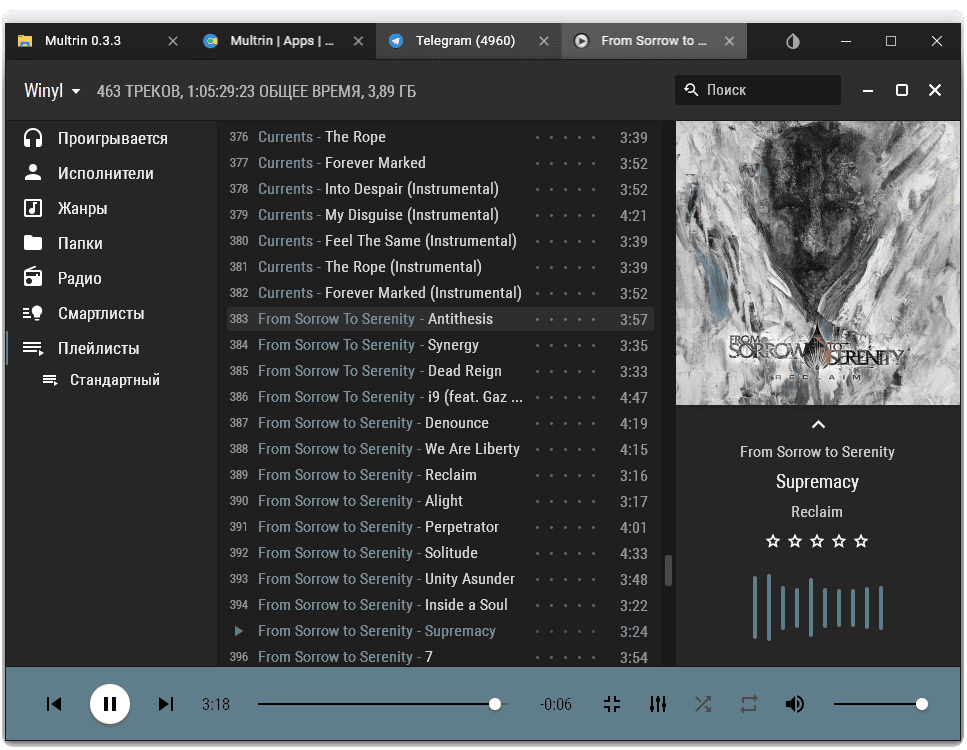The height and width of the screenshot is (750, 967).
Task: Switch to the From Sorrow to tab
Action: [654, 41]
